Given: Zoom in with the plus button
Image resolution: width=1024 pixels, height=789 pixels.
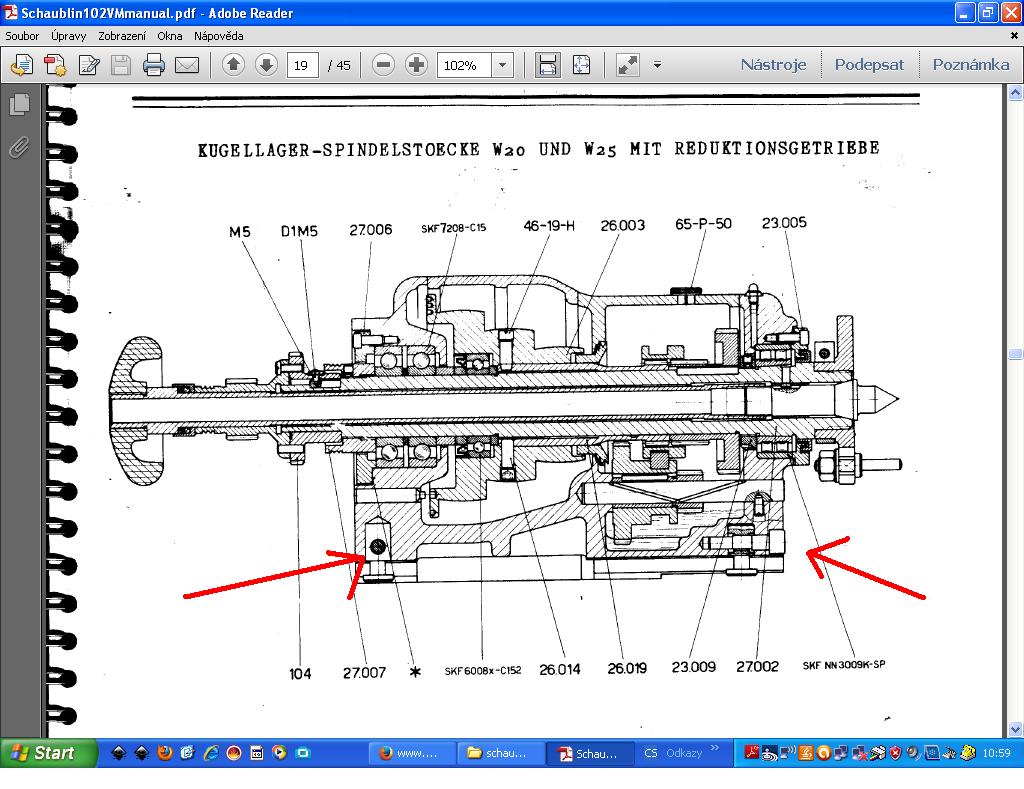Looking at the screenshot, I should click(417, 65).
